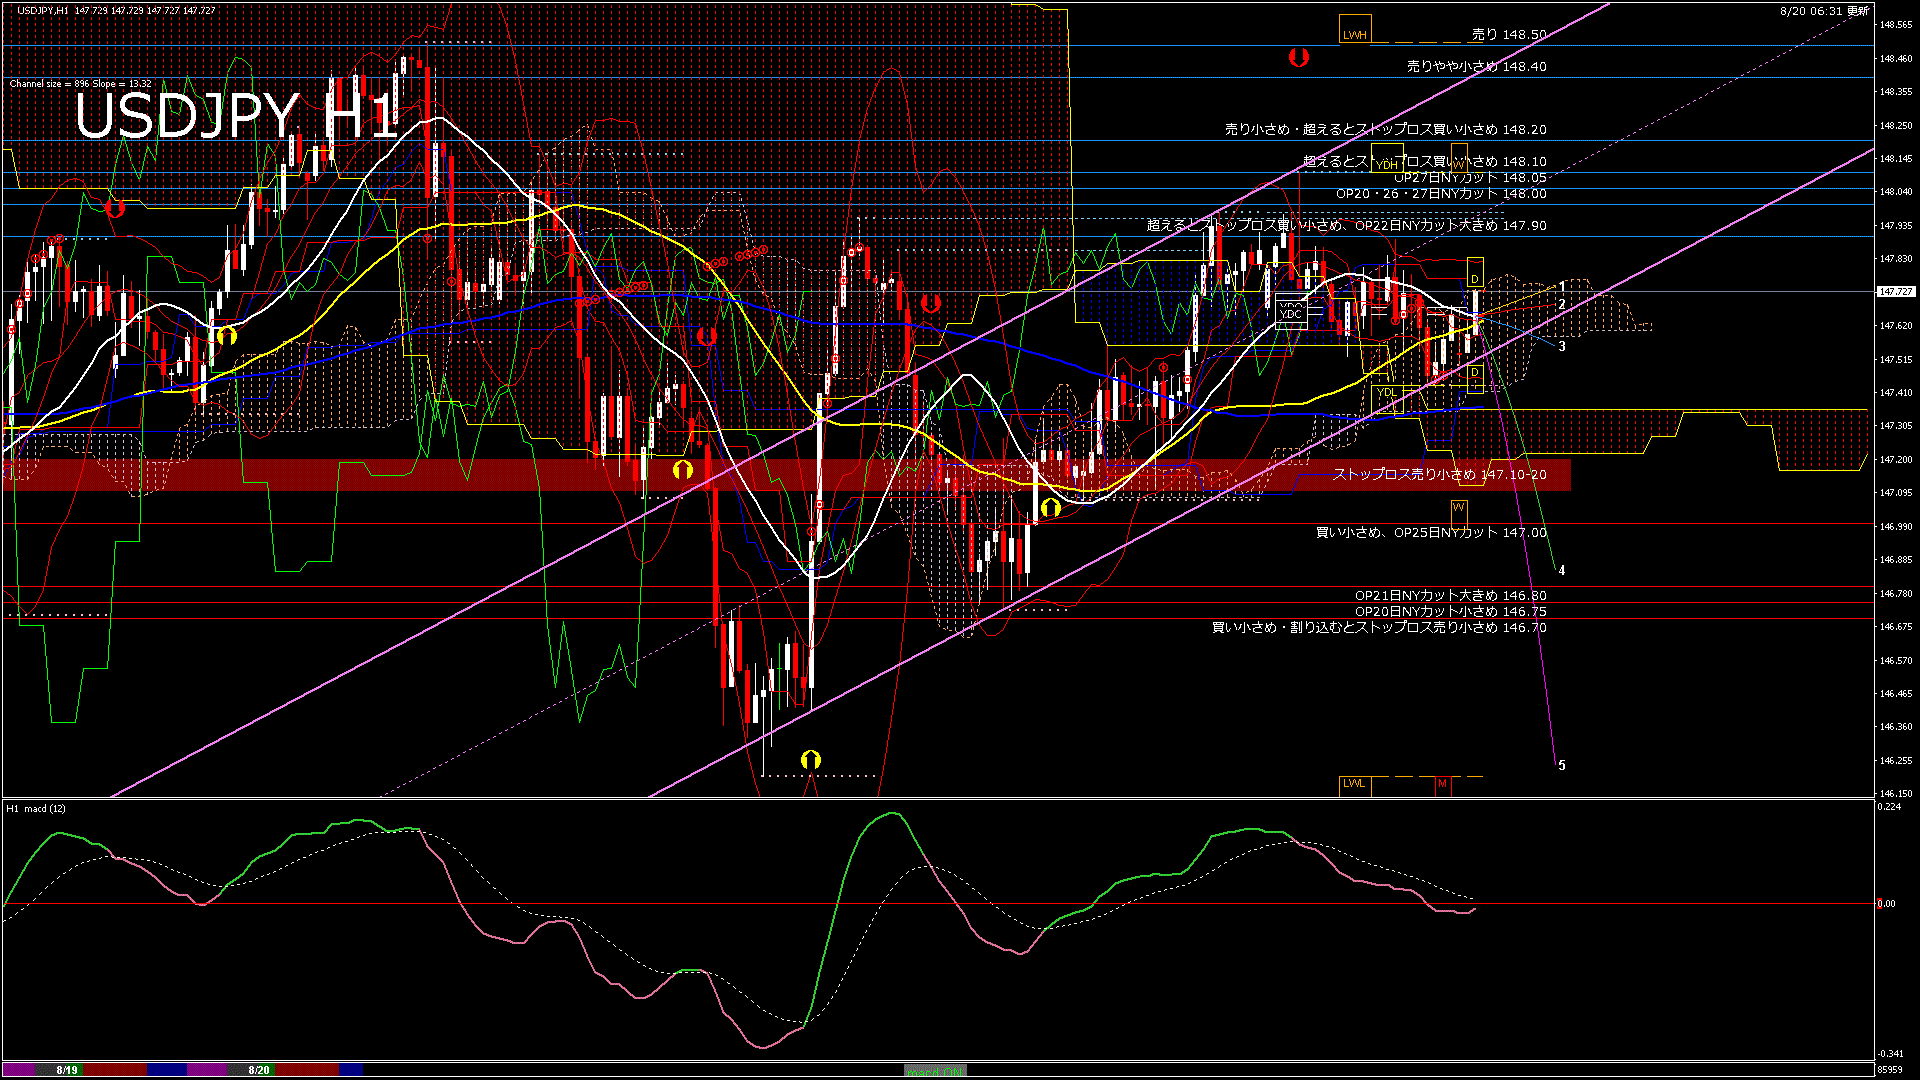Select the projection line endpoint labeled 3
Image resolution: width=1920 pixels, height=1080 pixels.
(1562, 347)
